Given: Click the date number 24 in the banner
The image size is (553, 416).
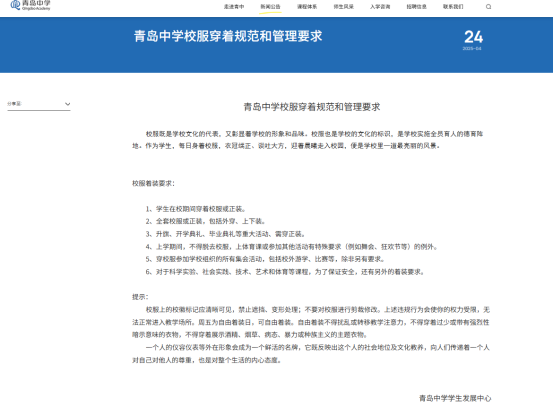Looking at the screenshot, I should 473,37.
